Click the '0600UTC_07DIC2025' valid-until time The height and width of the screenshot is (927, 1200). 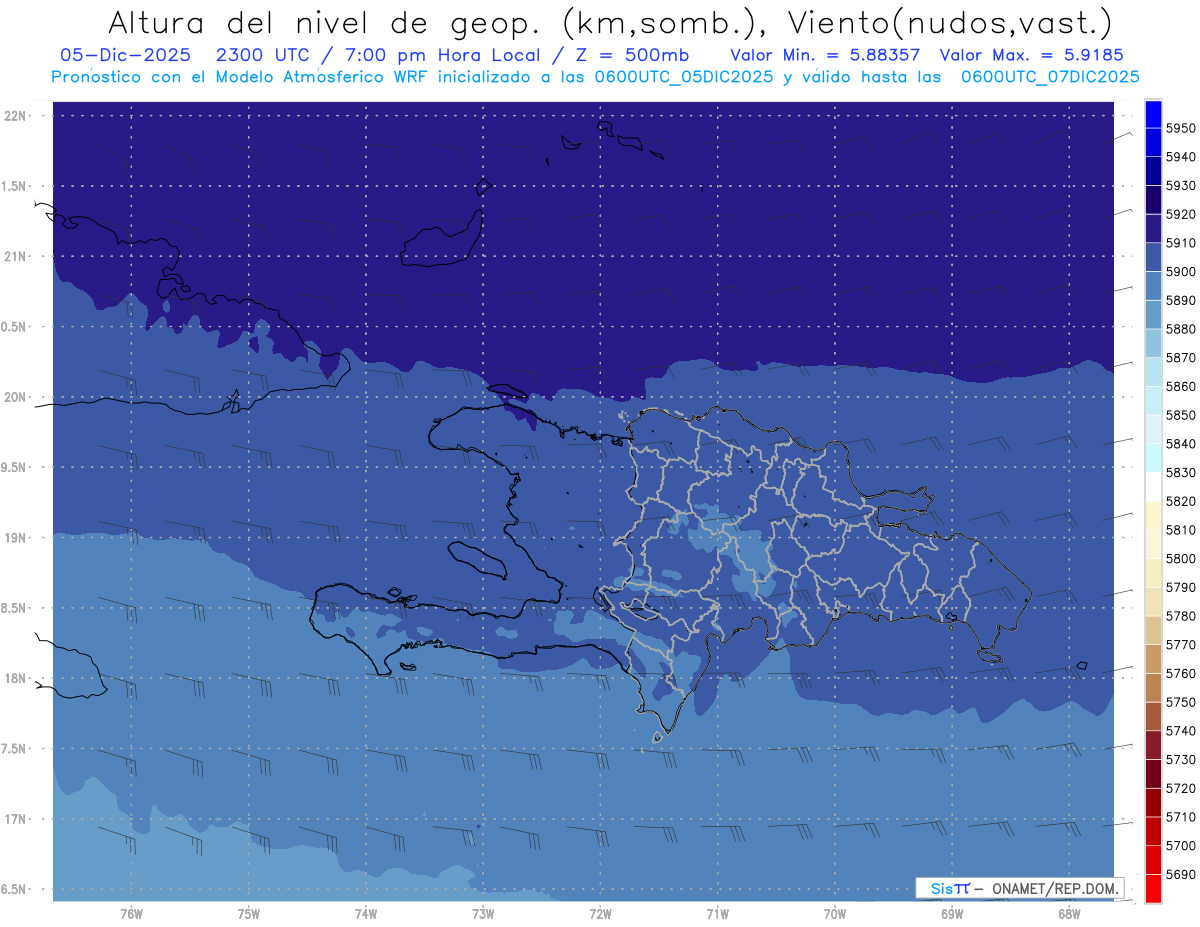point(1049,77)
